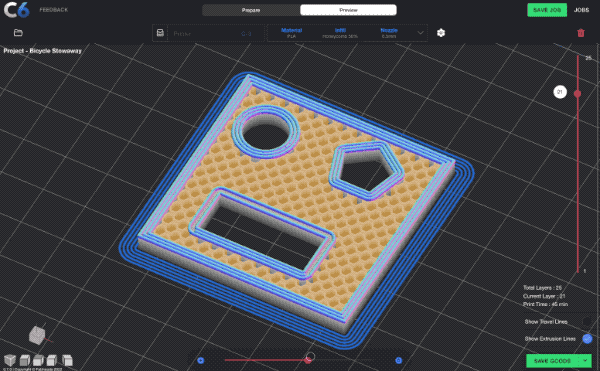600x371 pixels.
Task: Click the C6 logo
Action: click(x=16, y=10)
